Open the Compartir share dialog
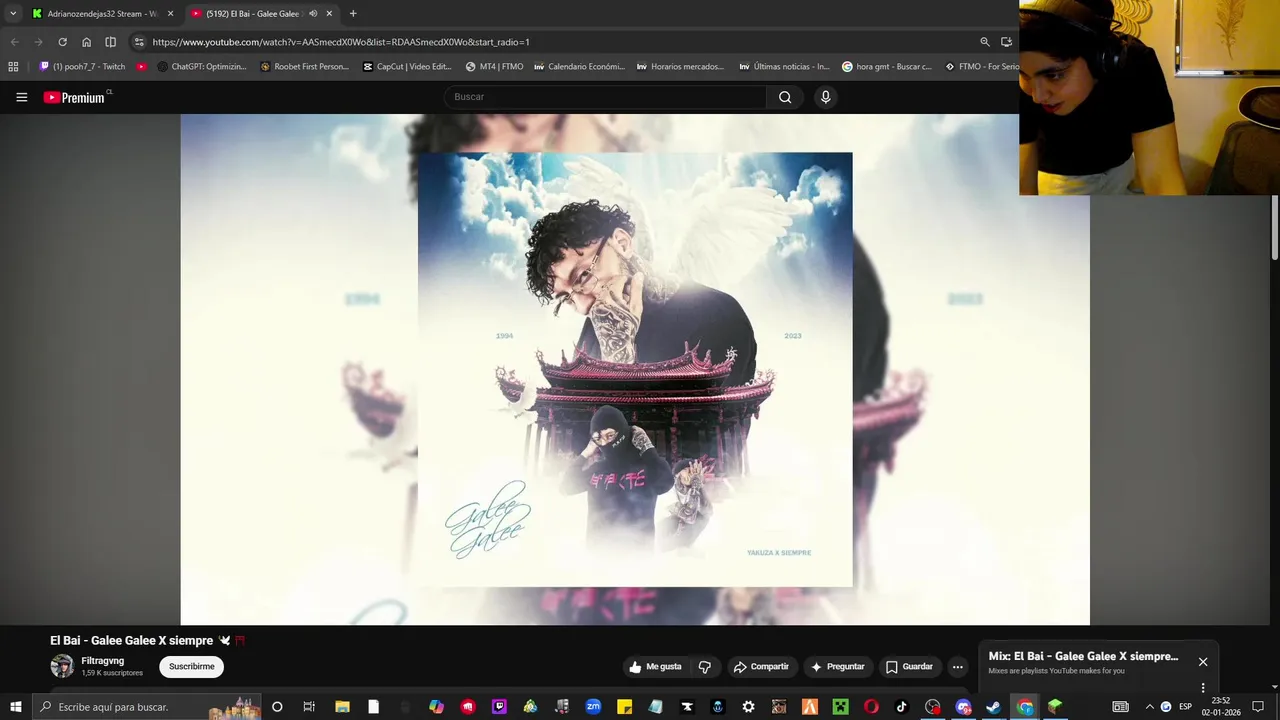The image size is (1280, 720). [761, 667]
